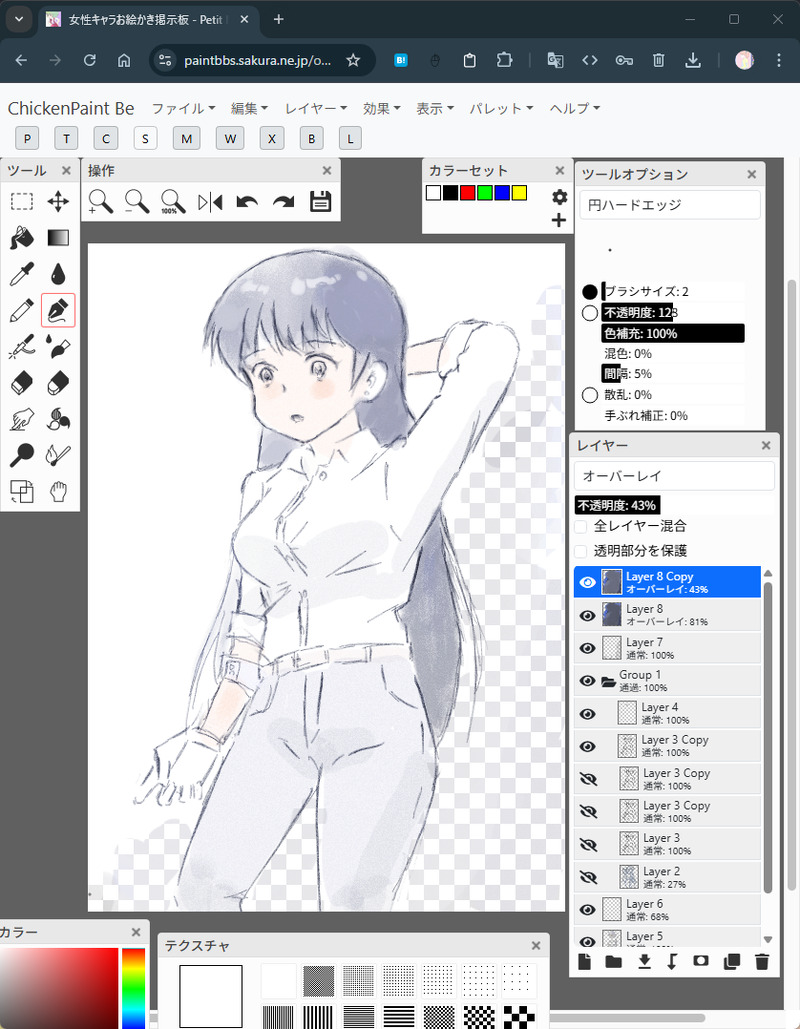This screenshot has width=800, height=1029.
Task: Open the 表示 menu
Action: 435,108
